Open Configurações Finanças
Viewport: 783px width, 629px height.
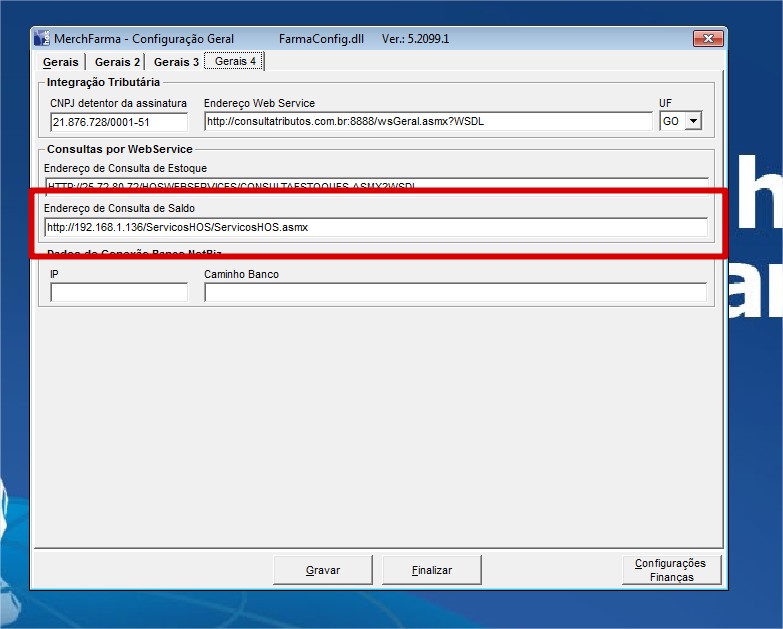click(x=670, y=570)
